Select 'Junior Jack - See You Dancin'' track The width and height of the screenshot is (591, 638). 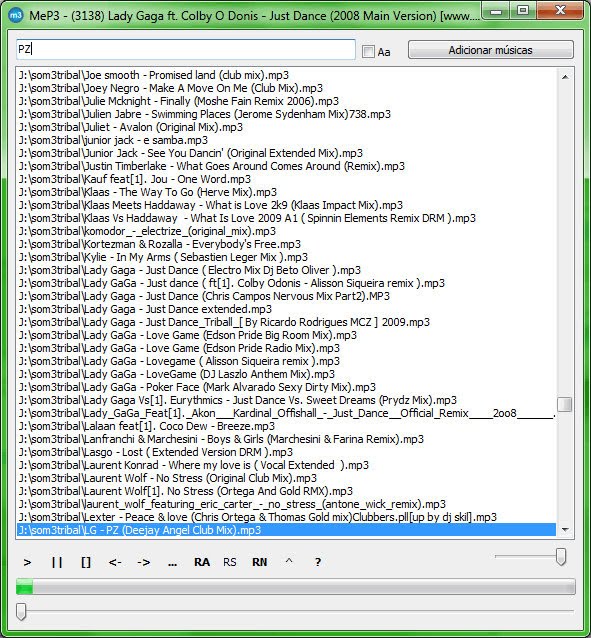(x=287, y=153)
